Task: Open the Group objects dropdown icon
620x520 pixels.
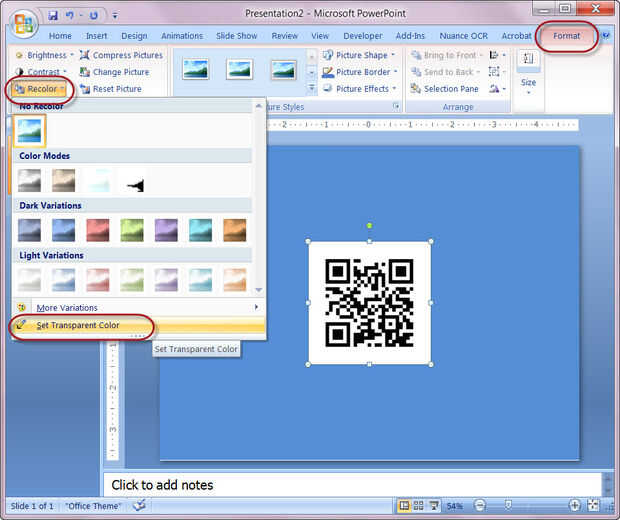Action: pos(497,72)
